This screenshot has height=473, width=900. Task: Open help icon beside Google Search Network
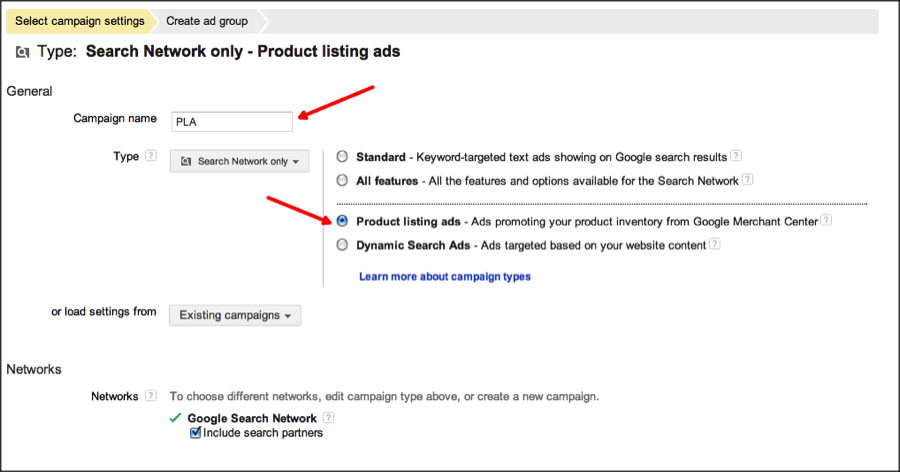click(x=329, y=418)
